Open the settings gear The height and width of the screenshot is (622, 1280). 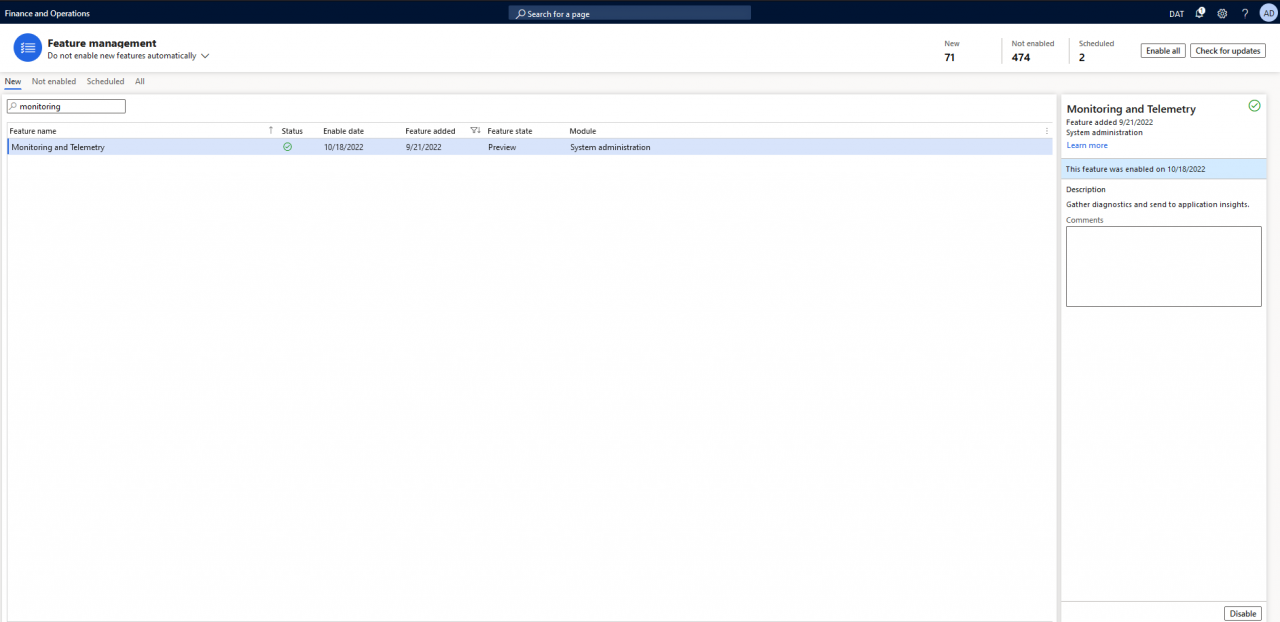coord(1221,13)
